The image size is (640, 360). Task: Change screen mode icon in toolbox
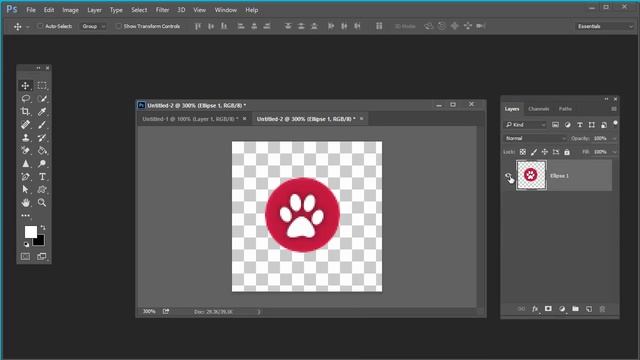tap(42, 257)
